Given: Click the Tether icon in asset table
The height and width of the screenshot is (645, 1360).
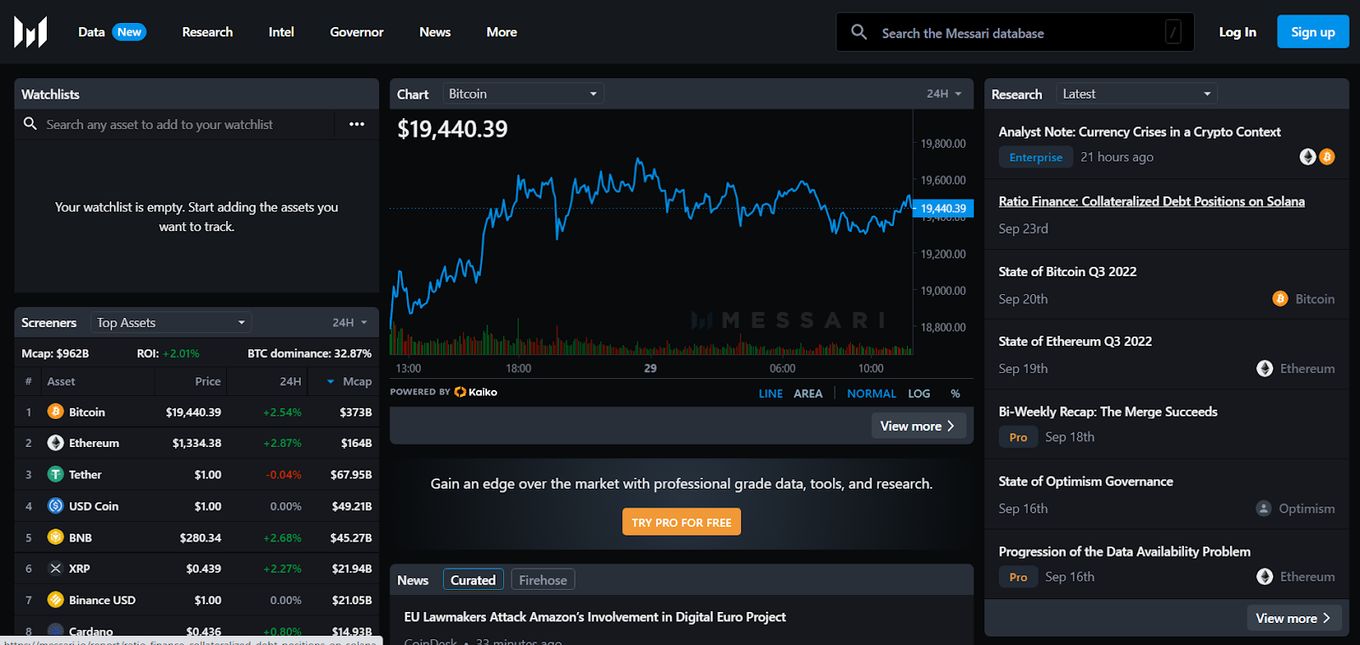Looking at the screenshot, I should [x=56, y=475].
